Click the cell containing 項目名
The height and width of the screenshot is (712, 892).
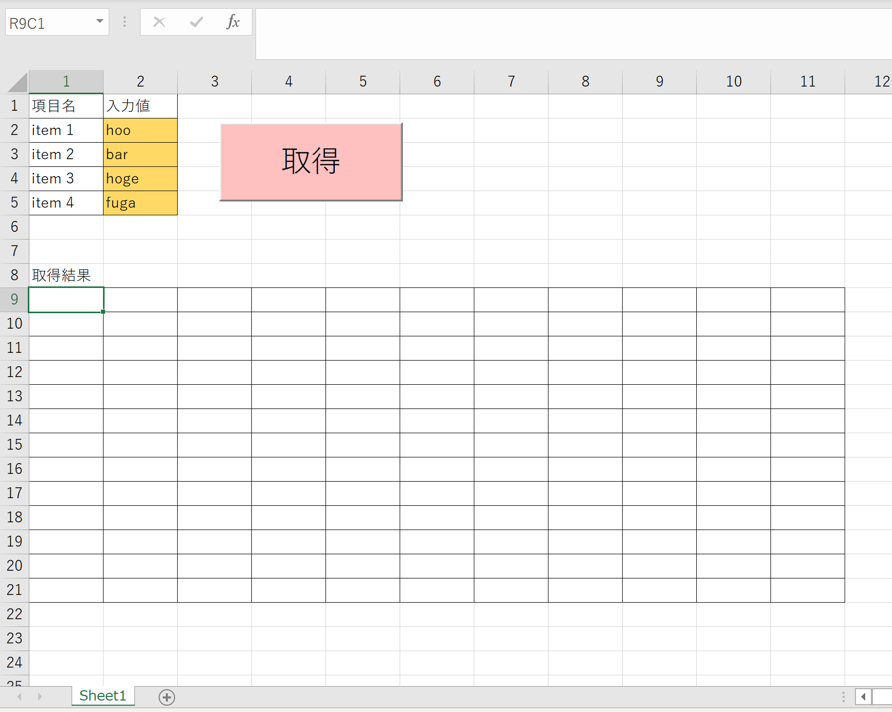pyautogui.click(x=66, y=106)
